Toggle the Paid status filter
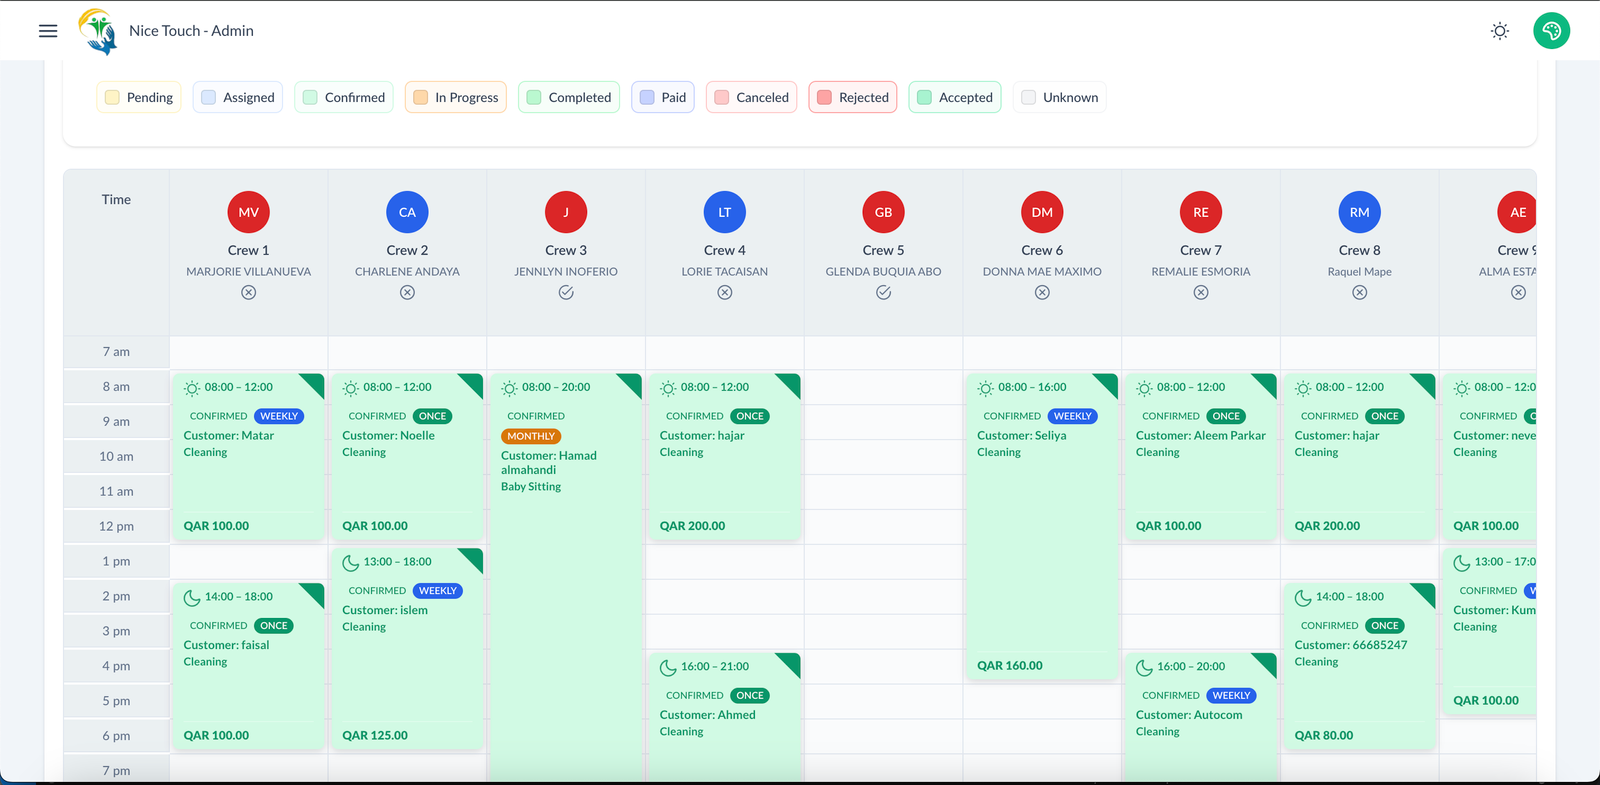 (663, 97)
